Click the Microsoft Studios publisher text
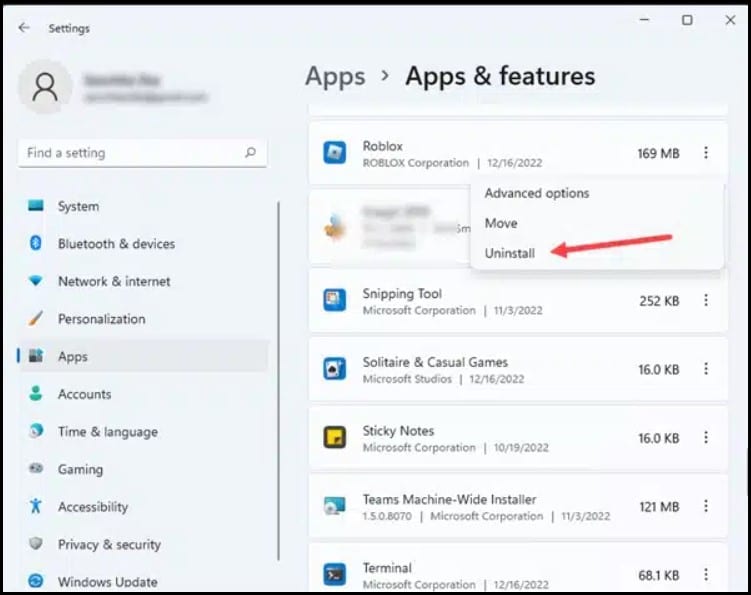Image resolution: width=751 pixels, height=595 pixels. point(407,379)
